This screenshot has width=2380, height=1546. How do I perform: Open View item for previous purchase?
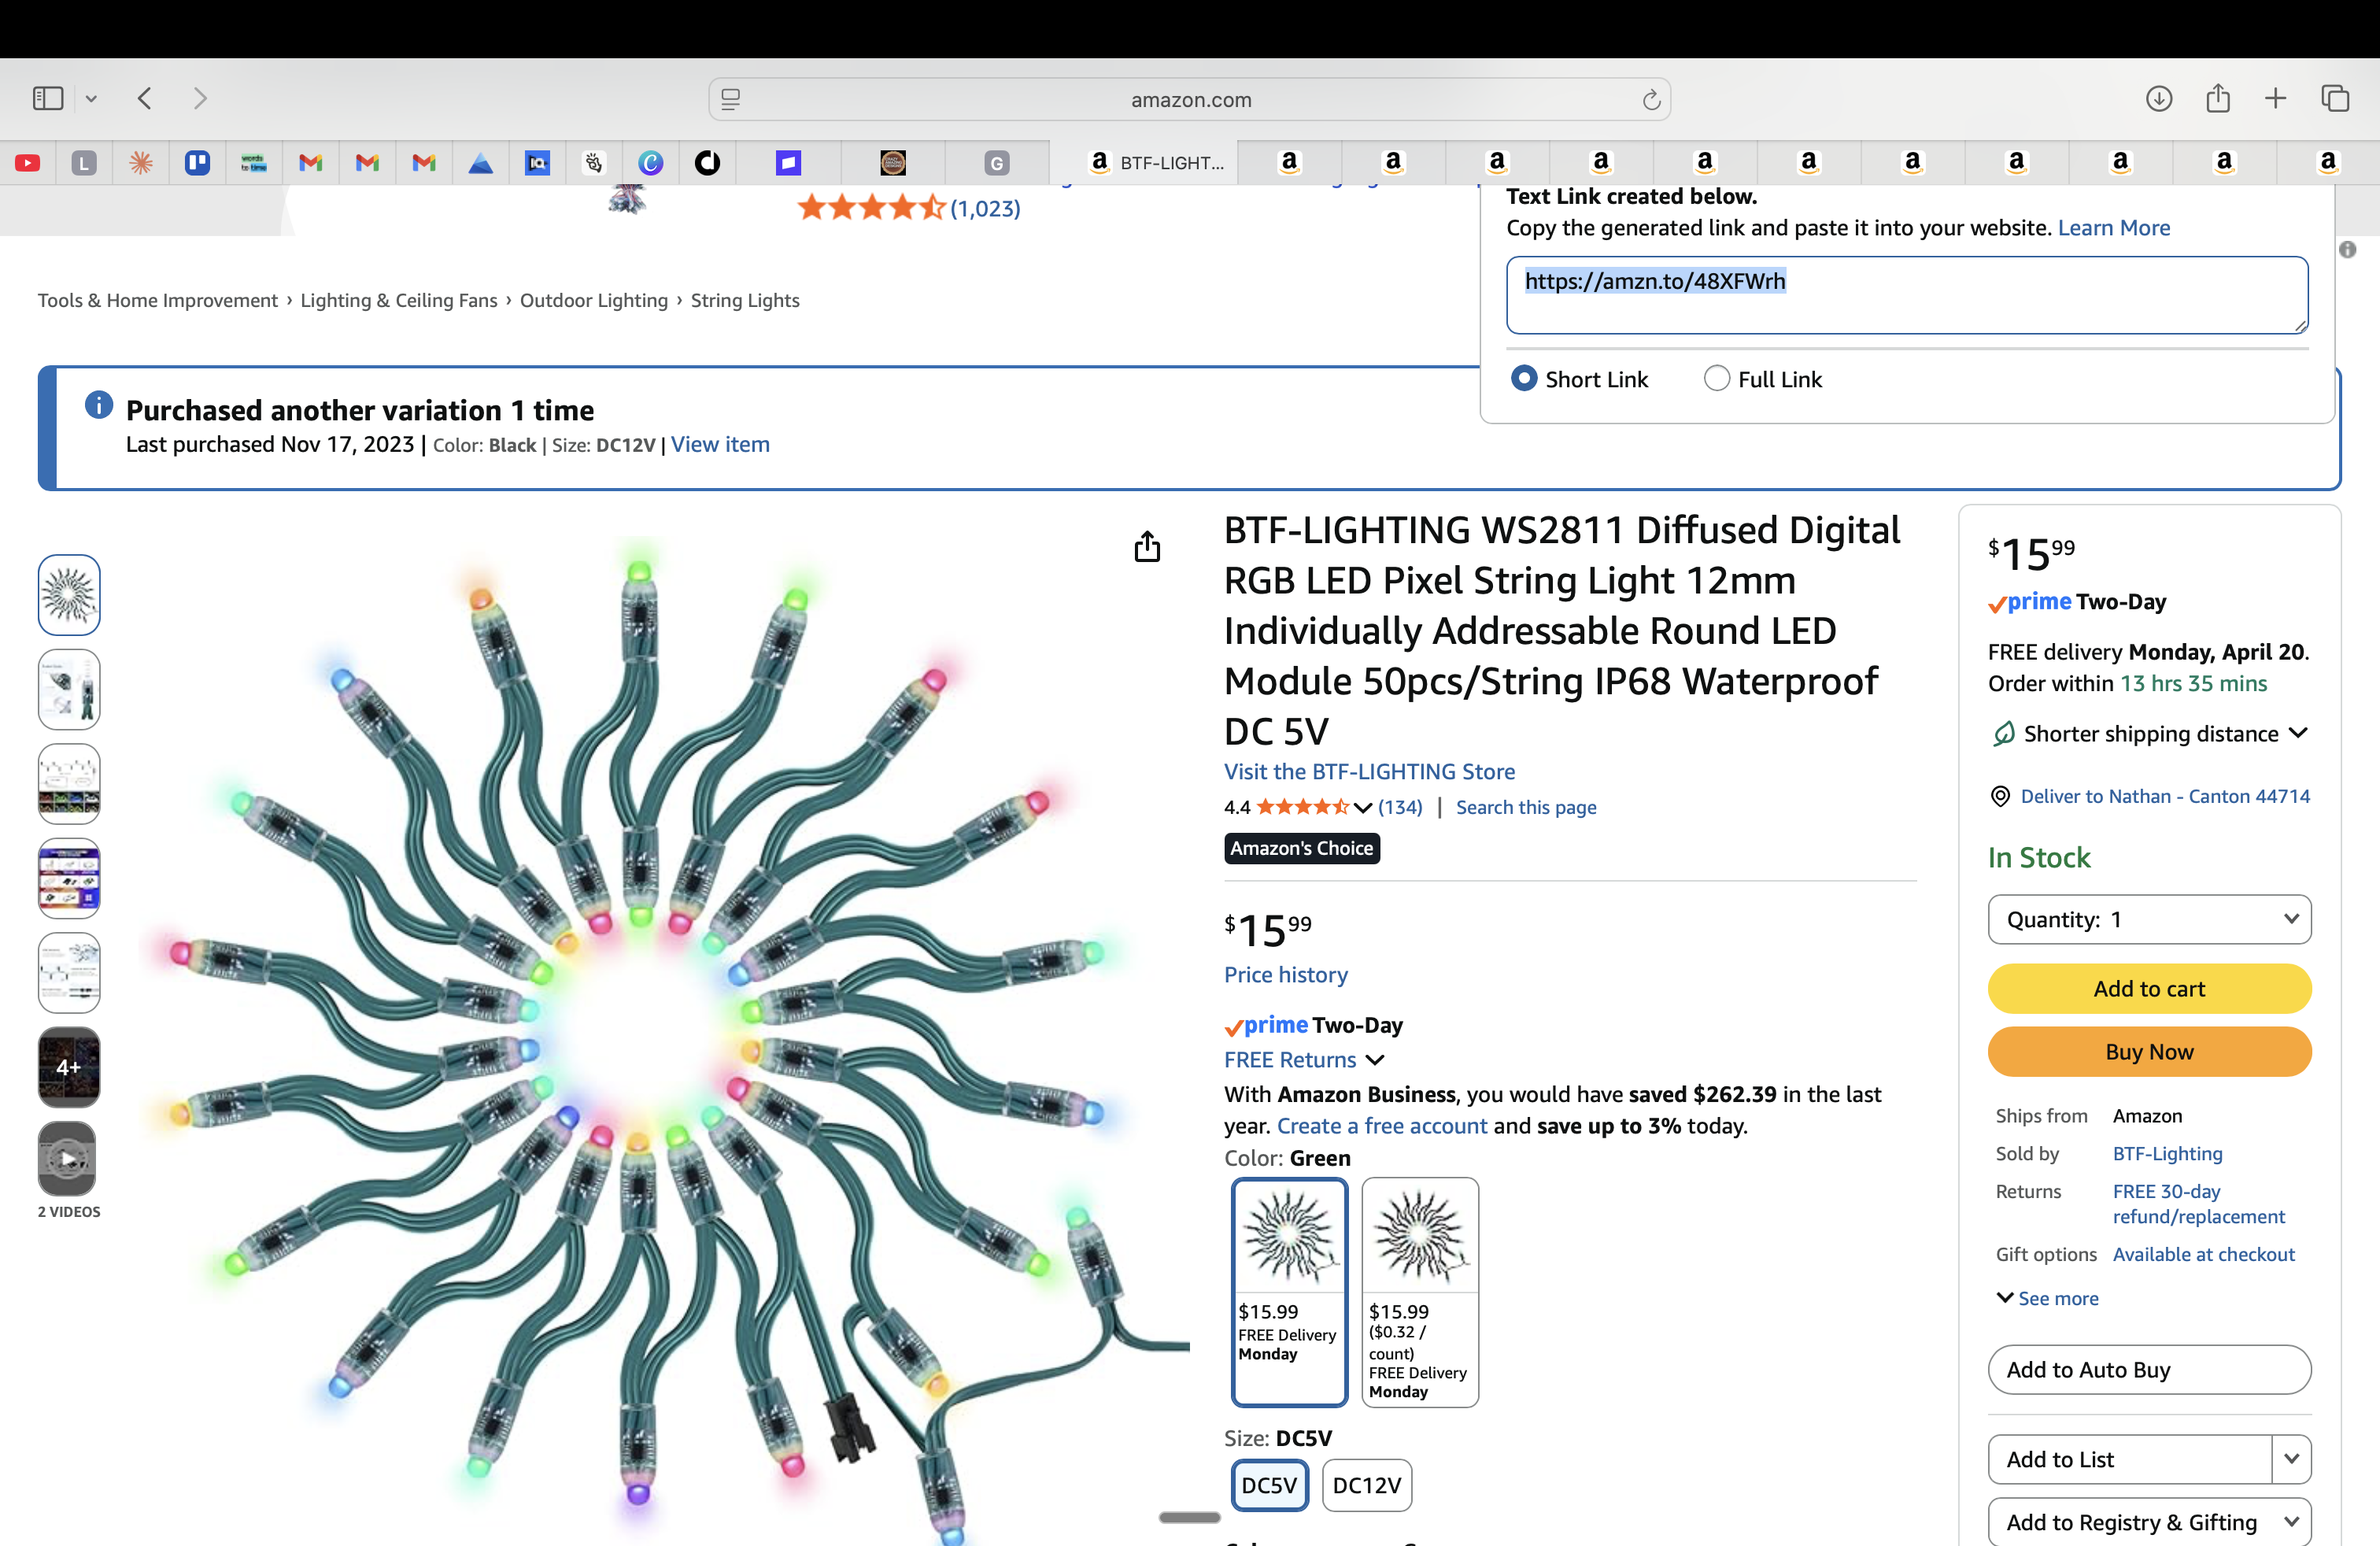[720, 444]
